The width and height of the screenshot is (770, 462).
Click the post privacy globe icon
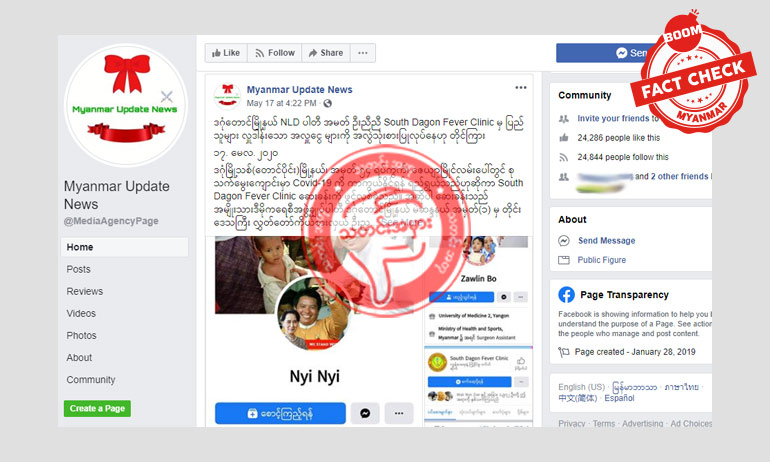[x=328, y=103]
